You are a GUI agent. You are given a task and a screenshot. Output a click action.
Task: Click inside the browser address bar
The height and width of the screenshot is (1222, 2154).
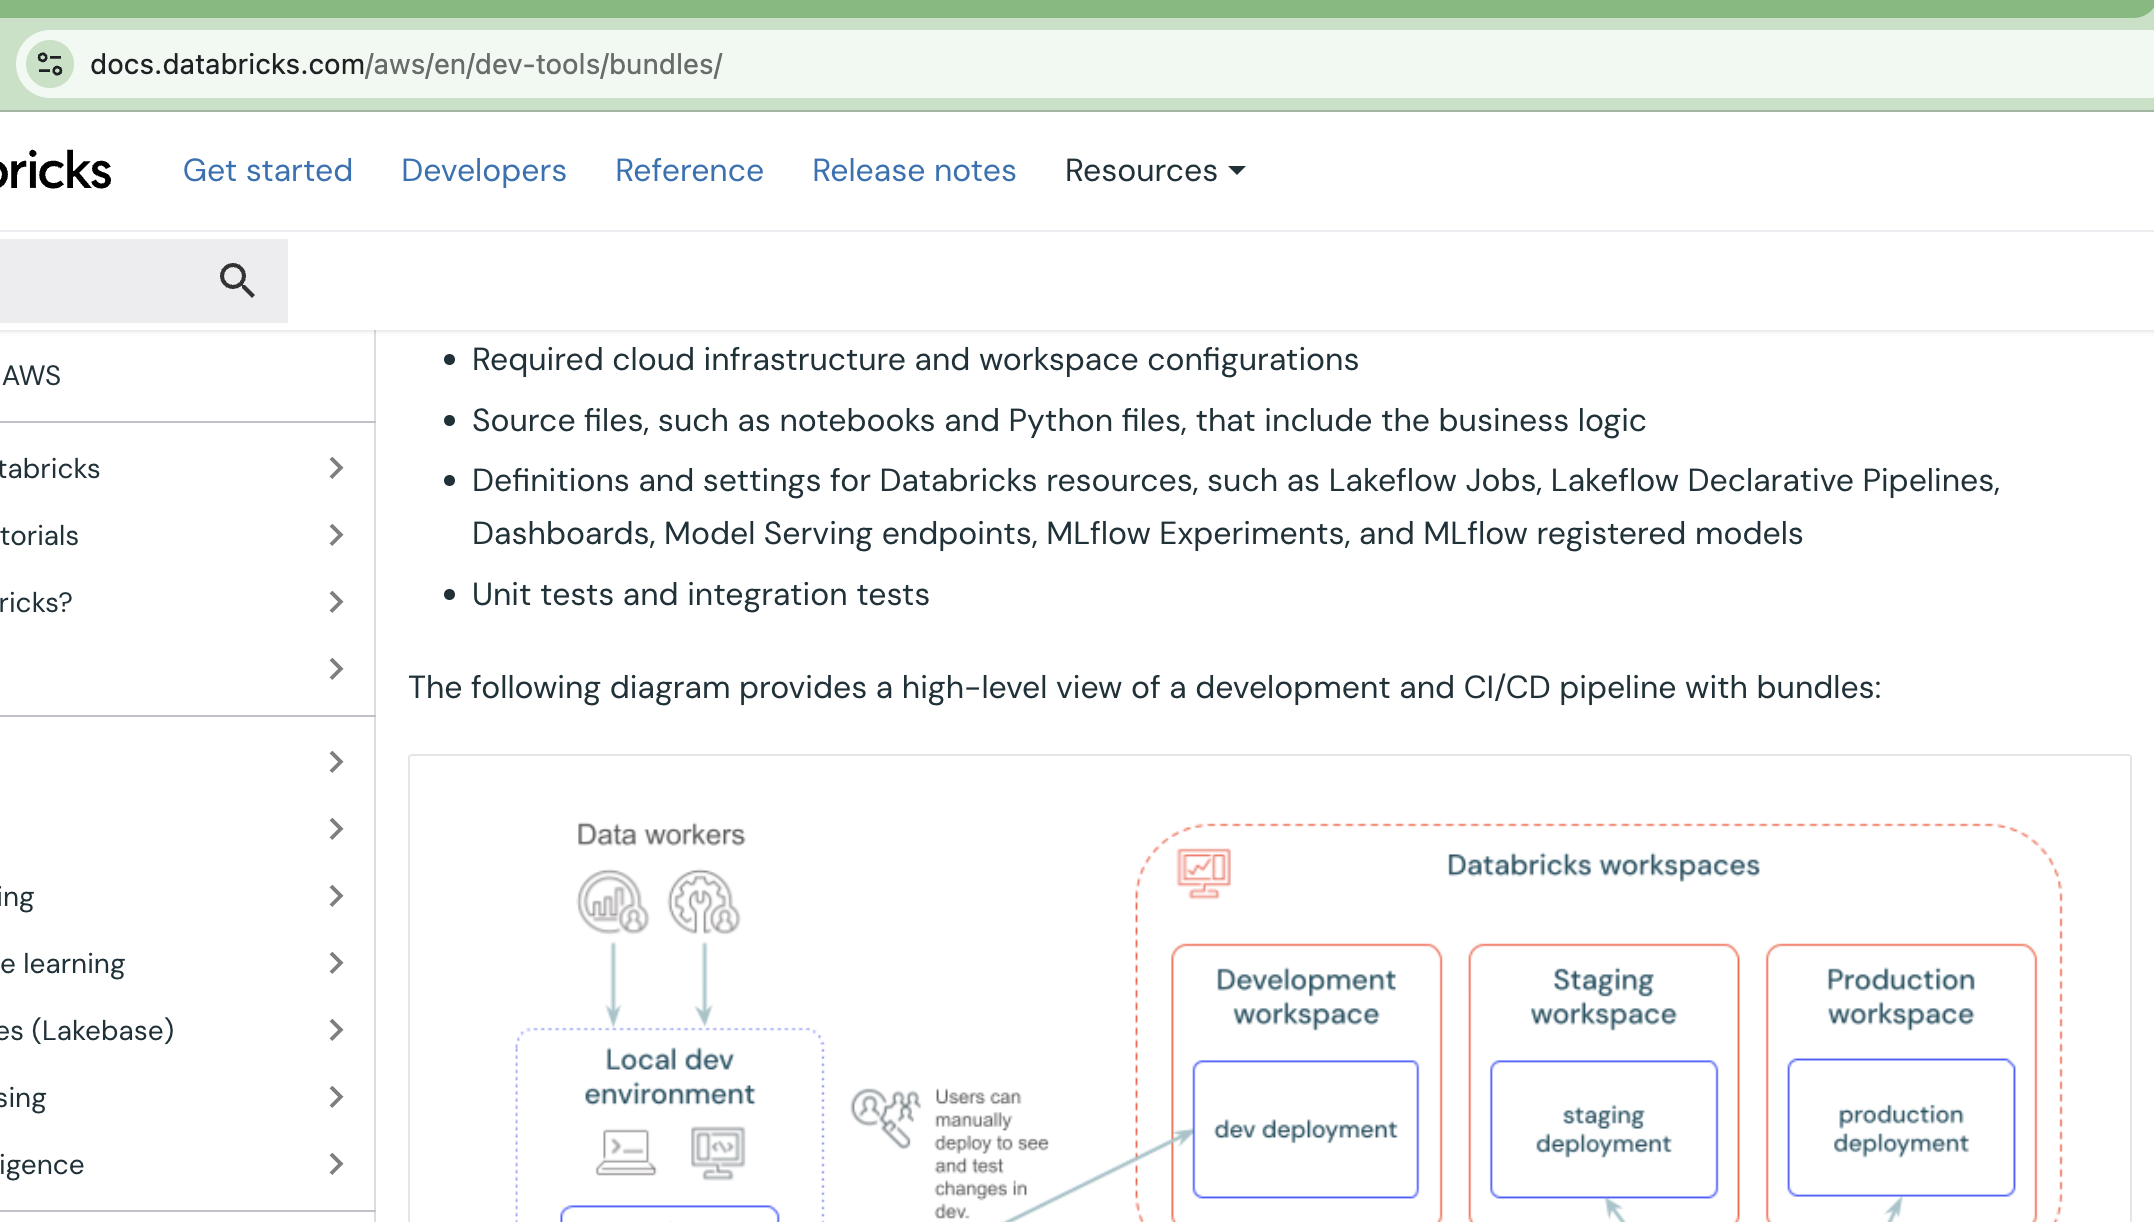tap(700, 64)
